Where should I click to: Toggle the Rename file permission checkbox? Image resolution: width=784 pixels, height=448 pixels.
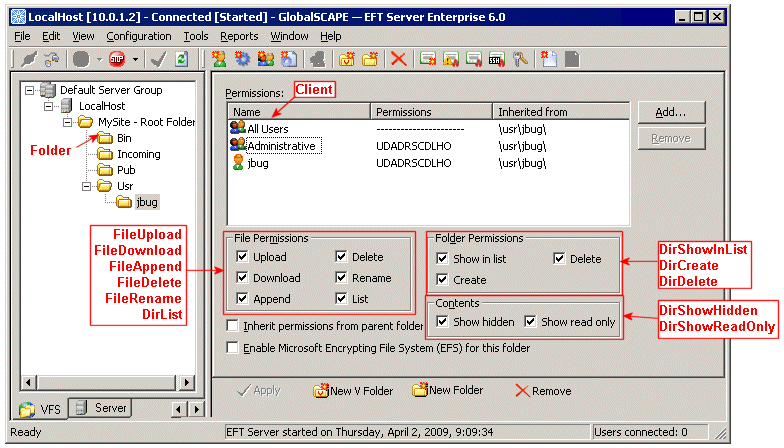point(342,278)
